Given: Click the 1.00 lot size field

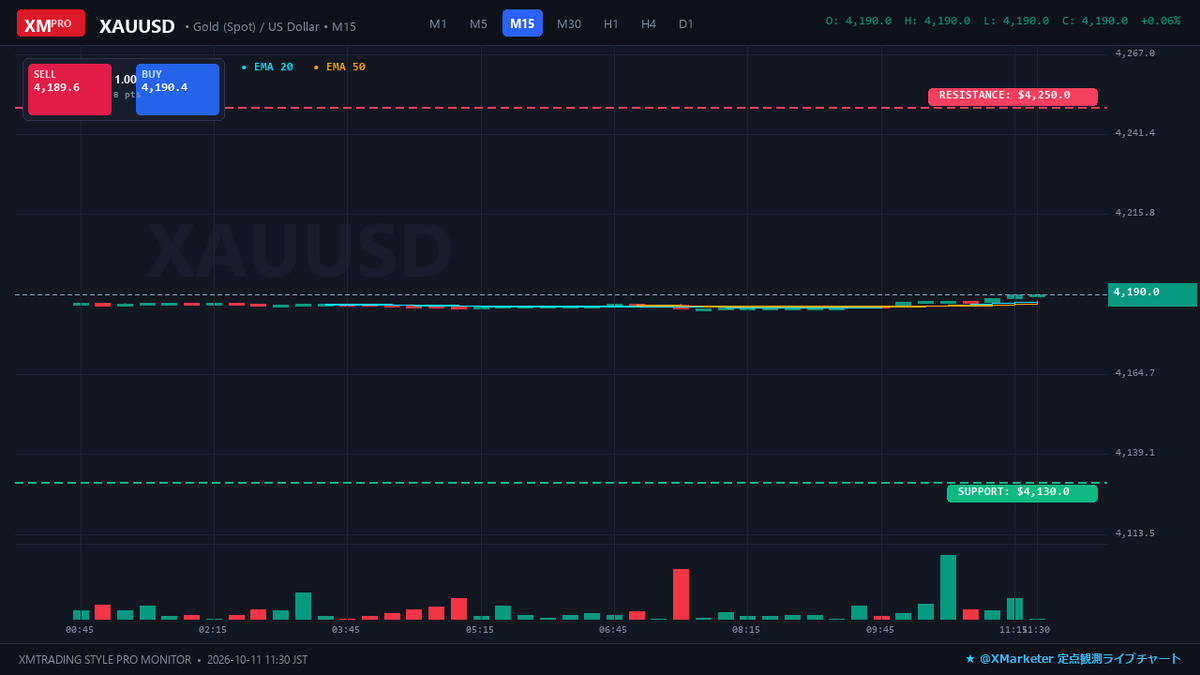Looking at the screenshot, I should pos(125,79).
